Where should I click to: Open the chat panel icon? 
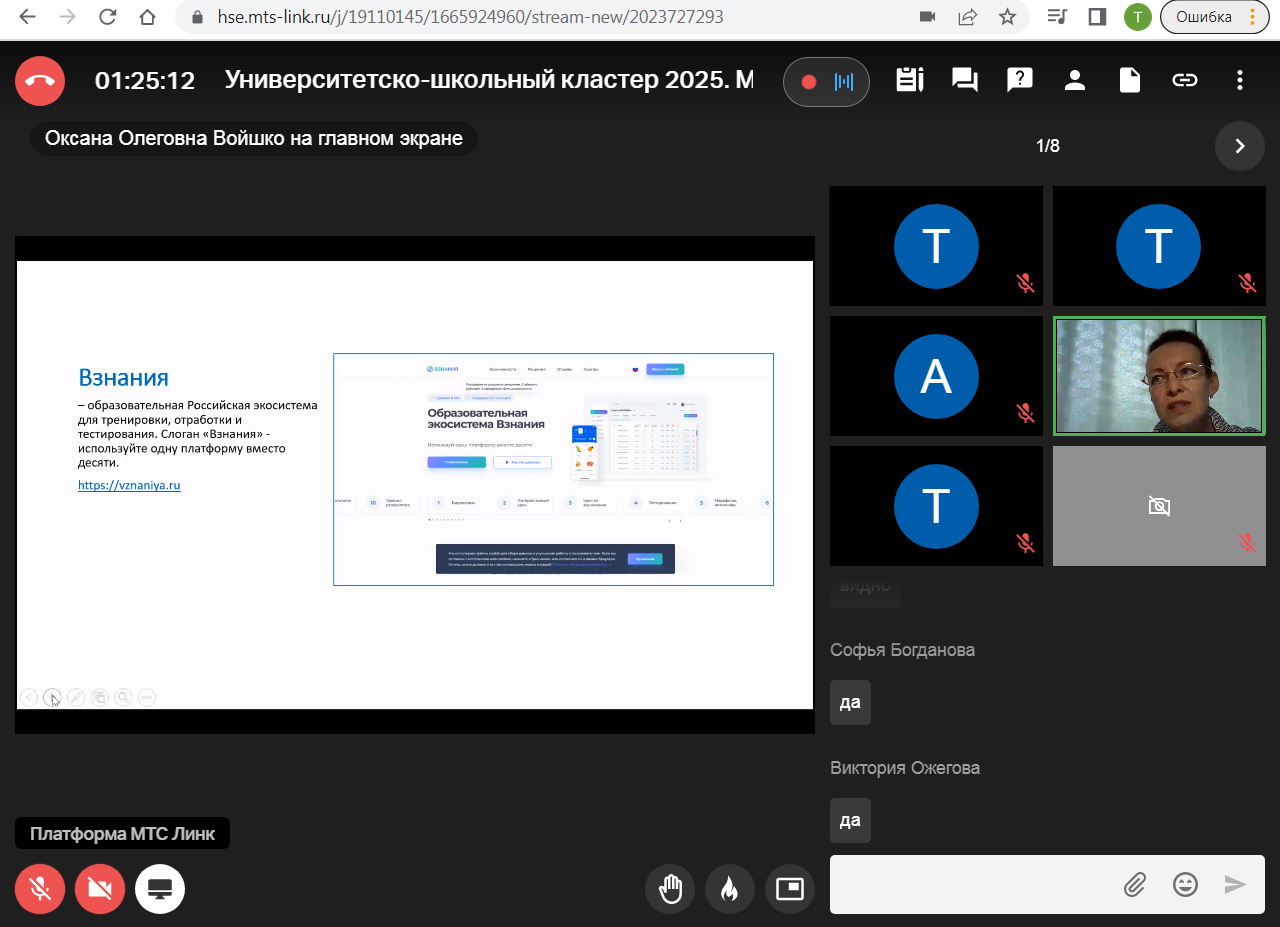[965, 81]
